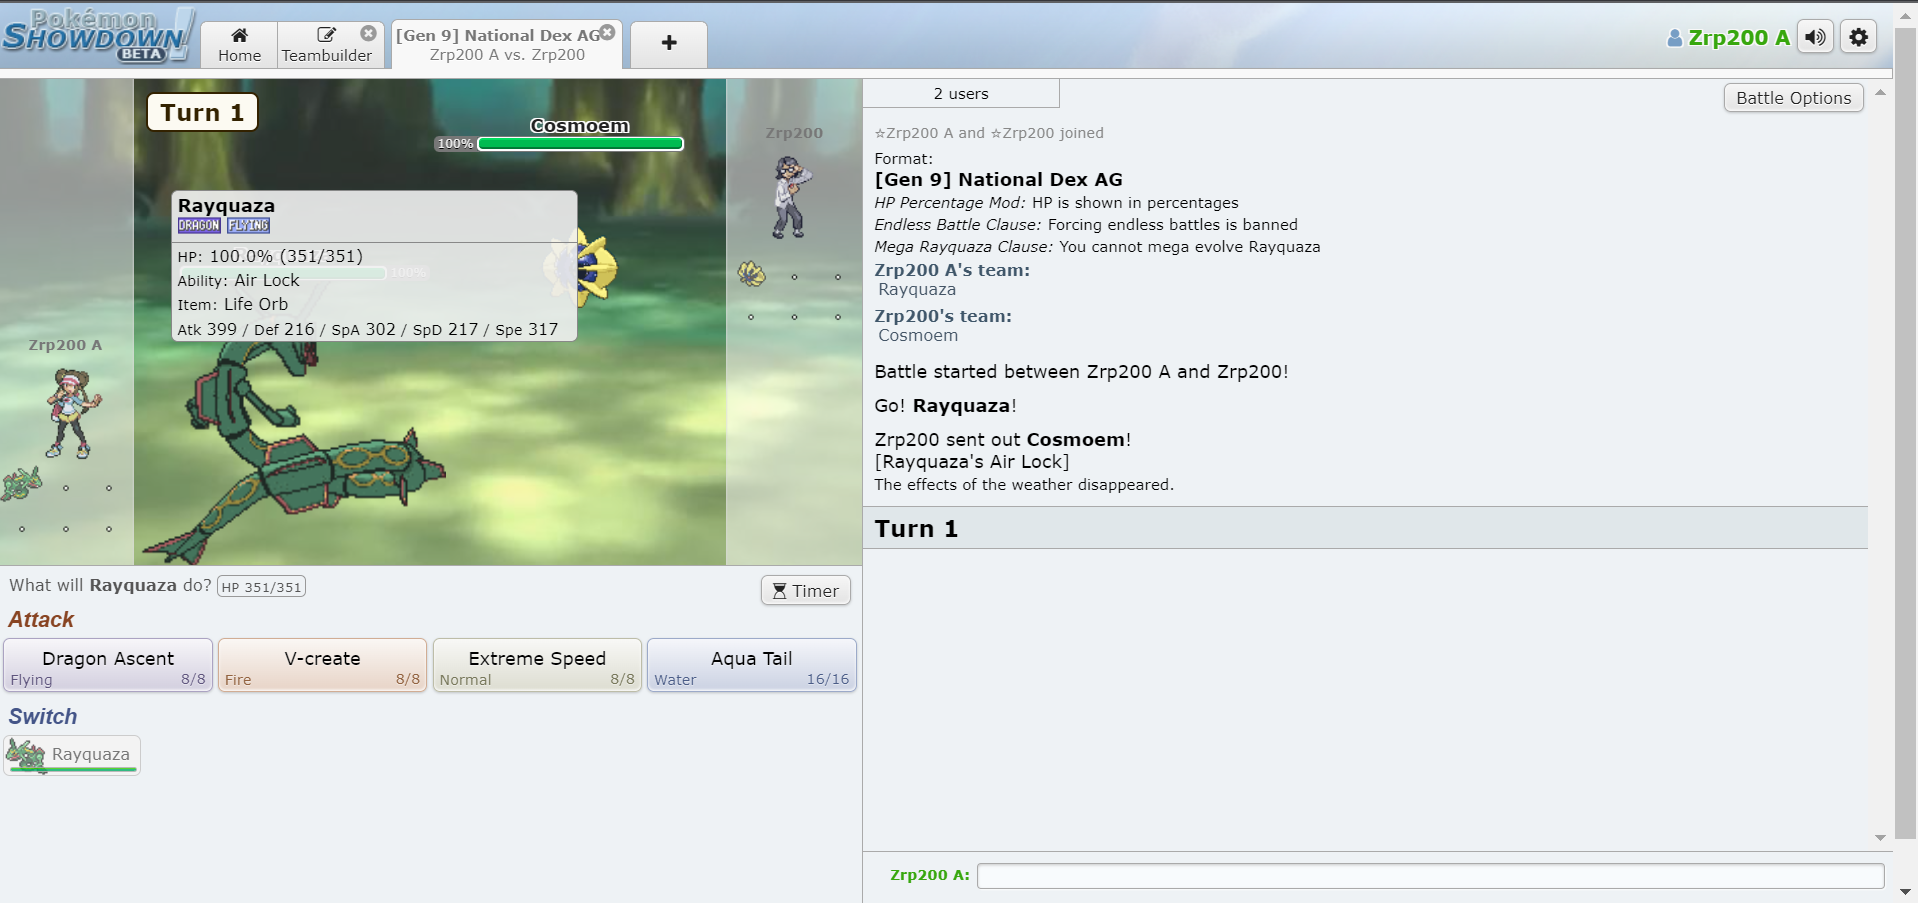
Task: Click "[Rayquaza's Air Lock]" log line
Action: [972, 462]
